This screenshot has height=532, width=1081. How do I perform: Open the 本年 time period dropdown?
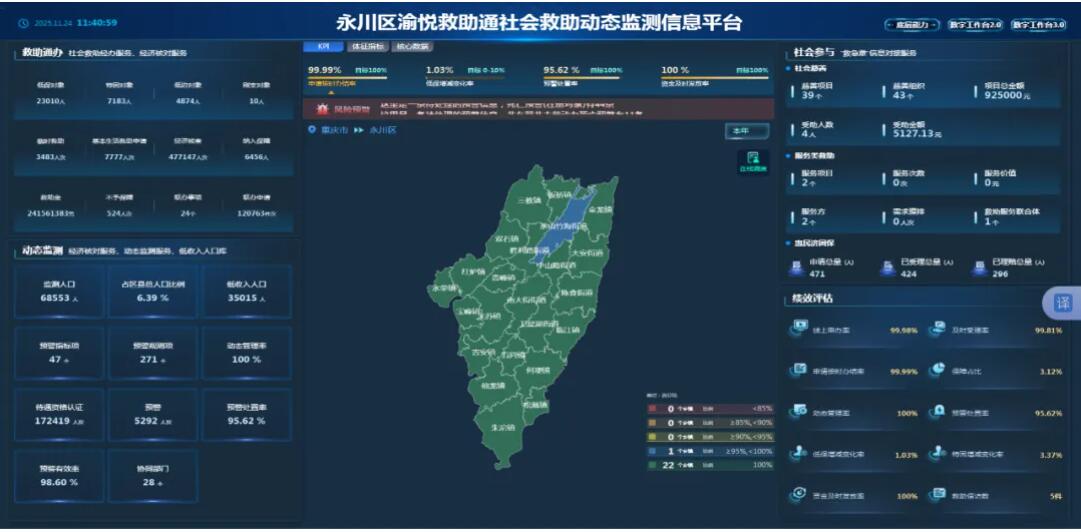click(746, 130)
